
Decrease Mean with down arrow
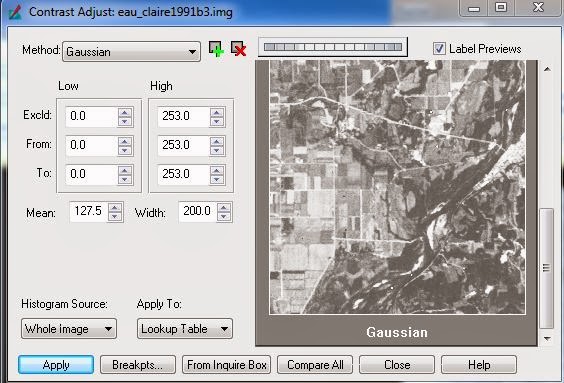tap(115, 216)
